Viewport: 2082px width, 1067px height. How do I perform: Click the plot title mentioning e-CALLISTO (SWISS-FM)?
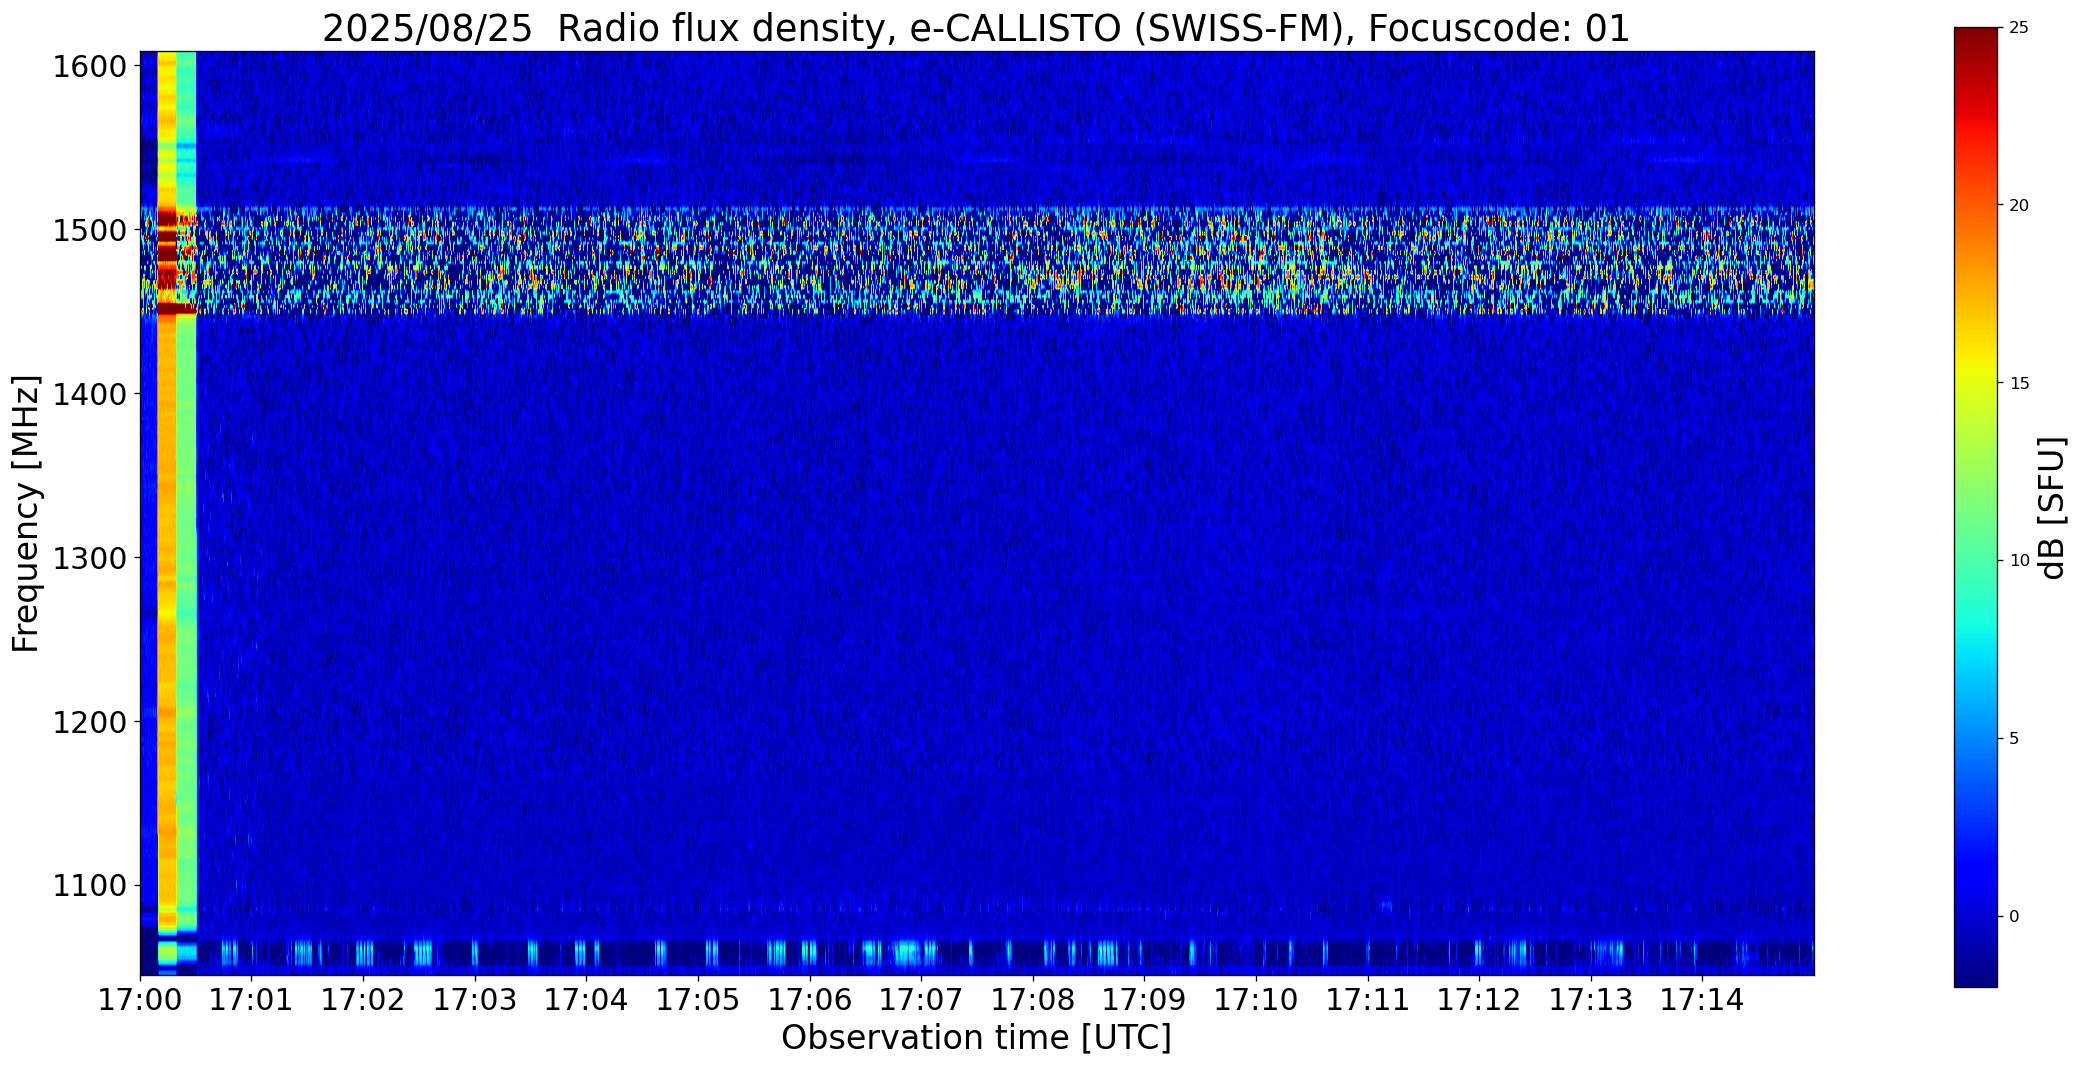tap(976, 28)
